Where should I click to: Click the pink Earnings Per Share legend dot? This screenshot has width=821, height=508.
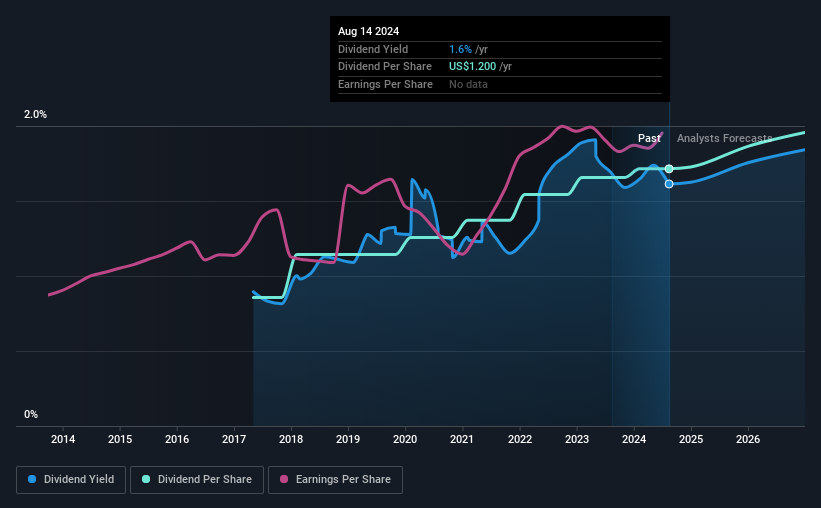(x=284, y=479)
